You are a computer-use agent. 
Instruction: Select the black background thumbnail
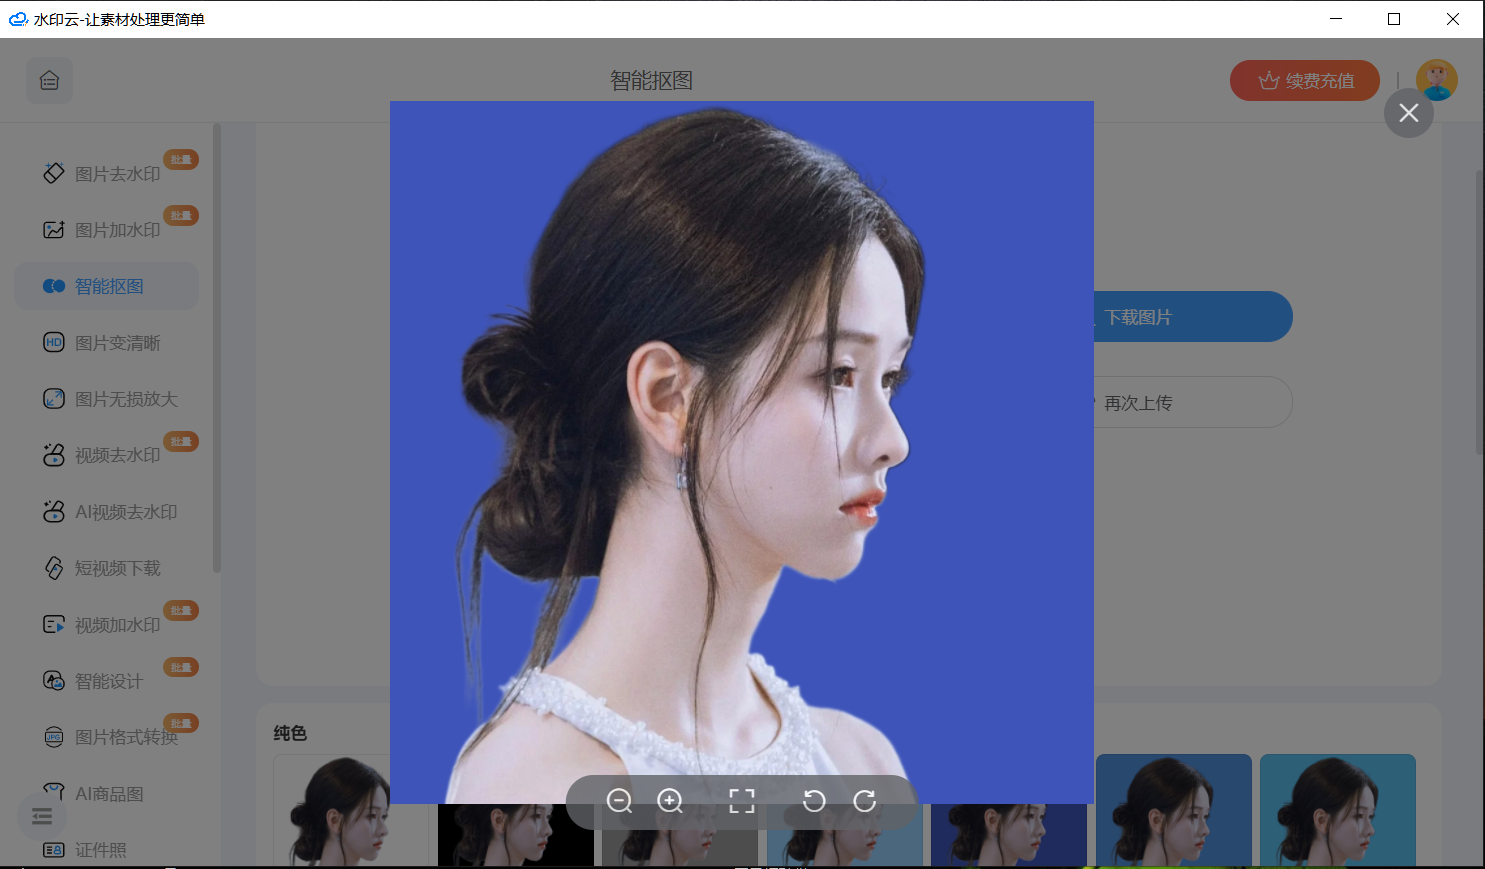click(x=515, y=835)
